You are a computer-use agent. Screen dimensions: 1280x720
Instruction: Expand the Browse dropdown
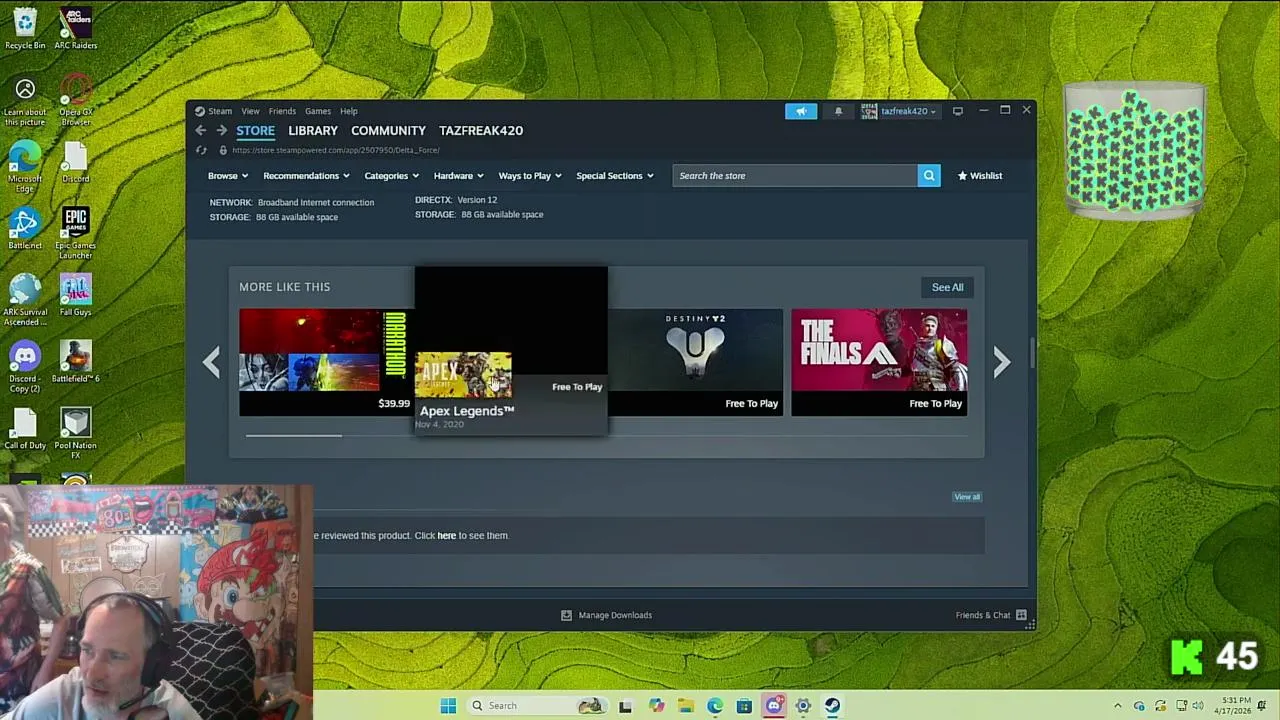228,176
